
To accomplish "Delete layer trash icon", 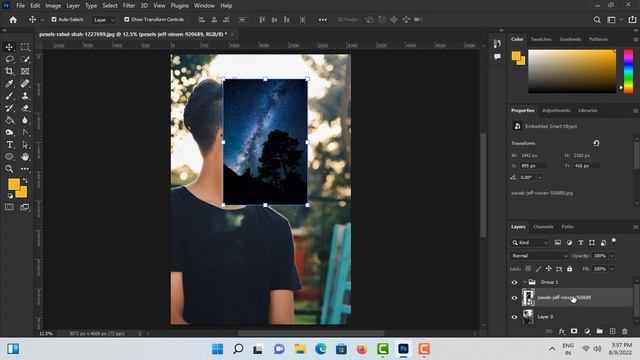I will click(x=624, y=331).
